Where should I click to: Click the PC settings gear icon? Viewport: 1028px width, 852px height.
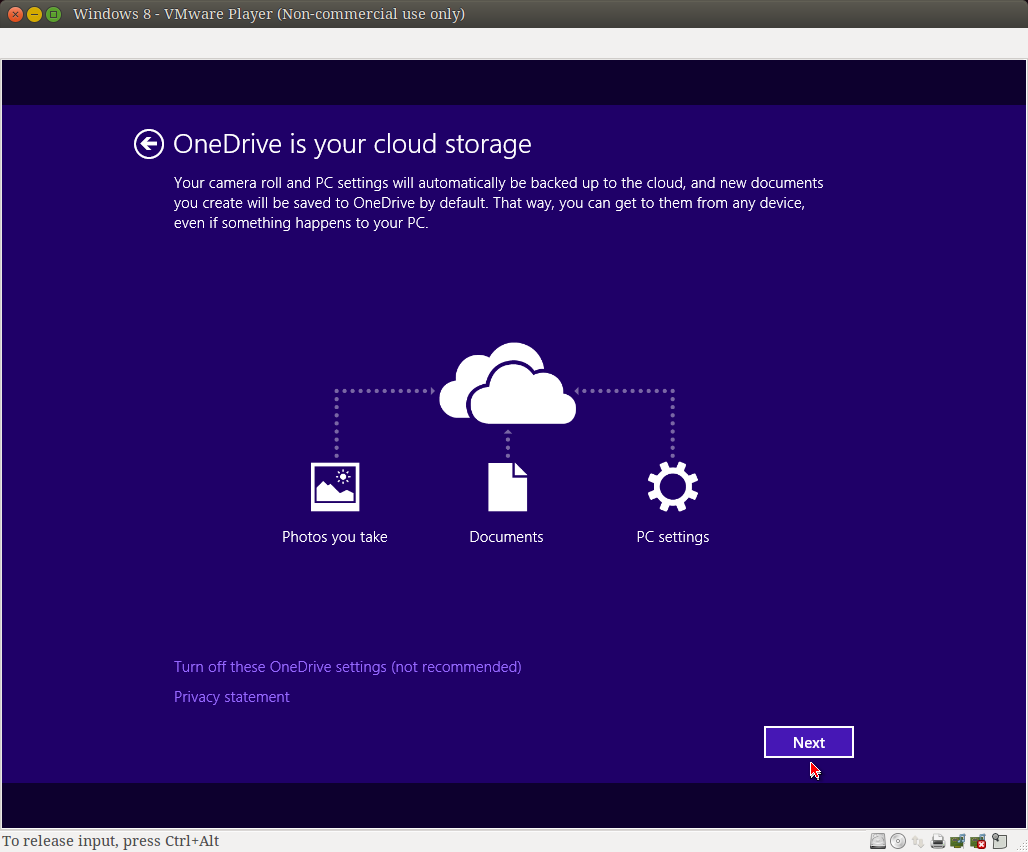pos(673,487)
